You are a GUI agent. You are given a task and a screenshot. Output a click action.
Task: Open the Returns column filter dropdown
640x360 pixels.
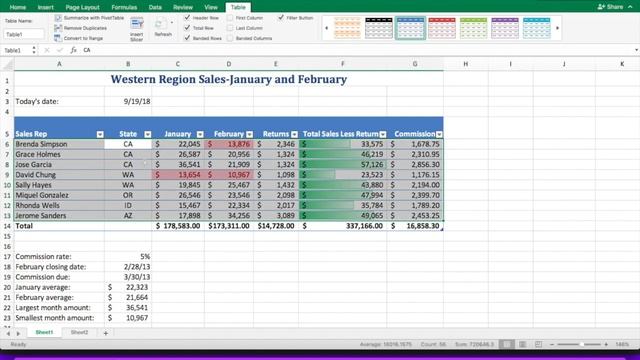[294, 134]
